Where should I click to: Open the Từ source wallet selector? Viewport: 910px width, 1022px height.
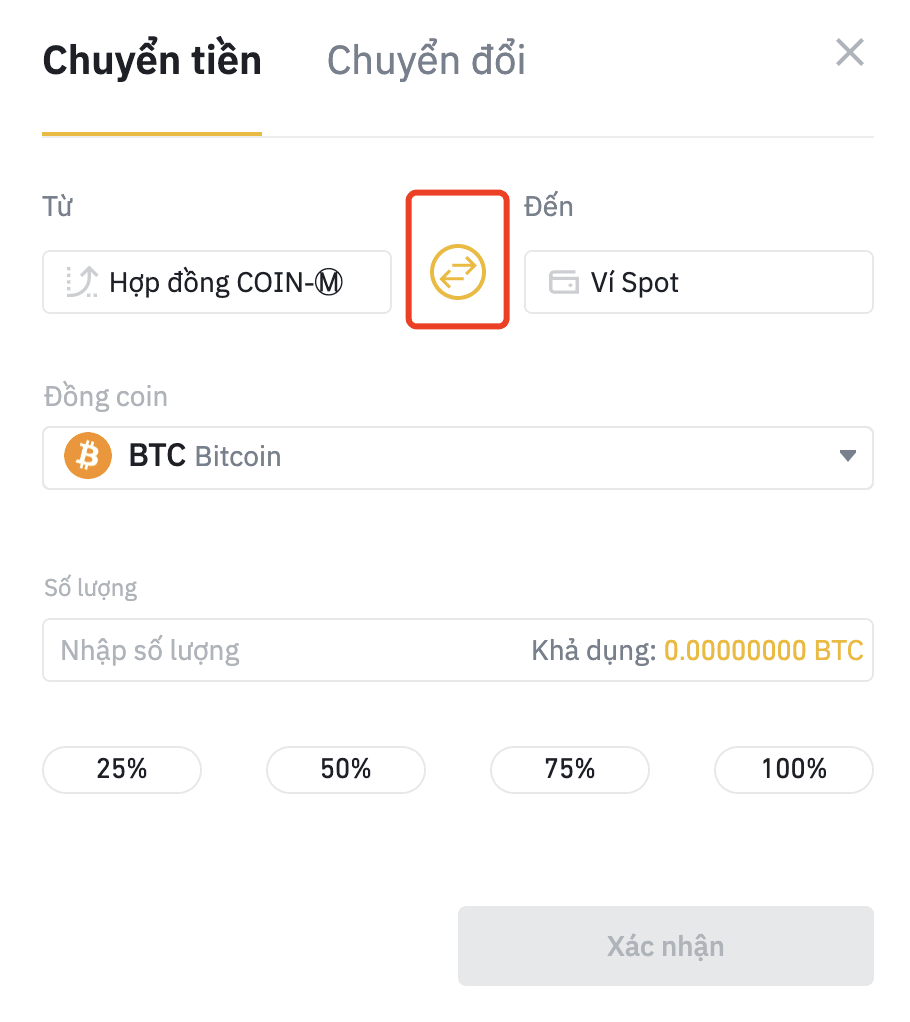click(217, 282)
